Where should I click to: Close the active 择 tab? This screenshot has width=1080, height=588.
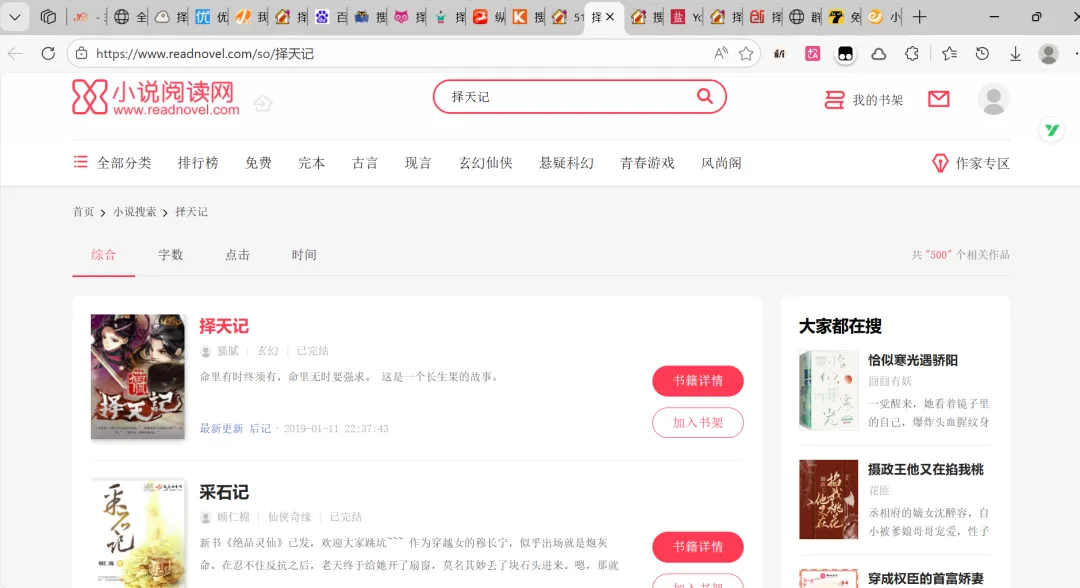610,17
